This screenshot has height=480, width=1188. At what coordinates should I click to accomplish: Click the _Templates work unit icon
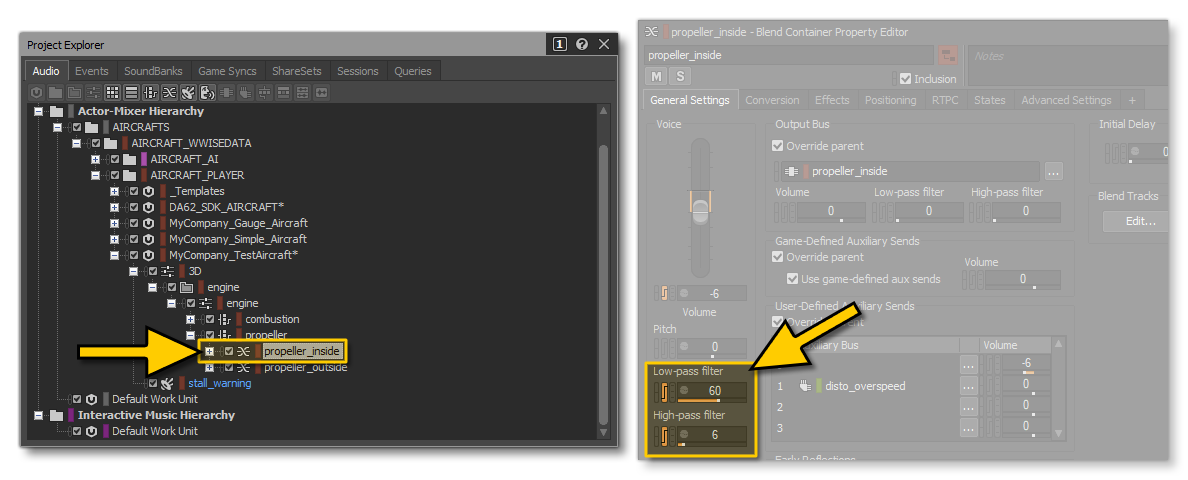[148, 191]
